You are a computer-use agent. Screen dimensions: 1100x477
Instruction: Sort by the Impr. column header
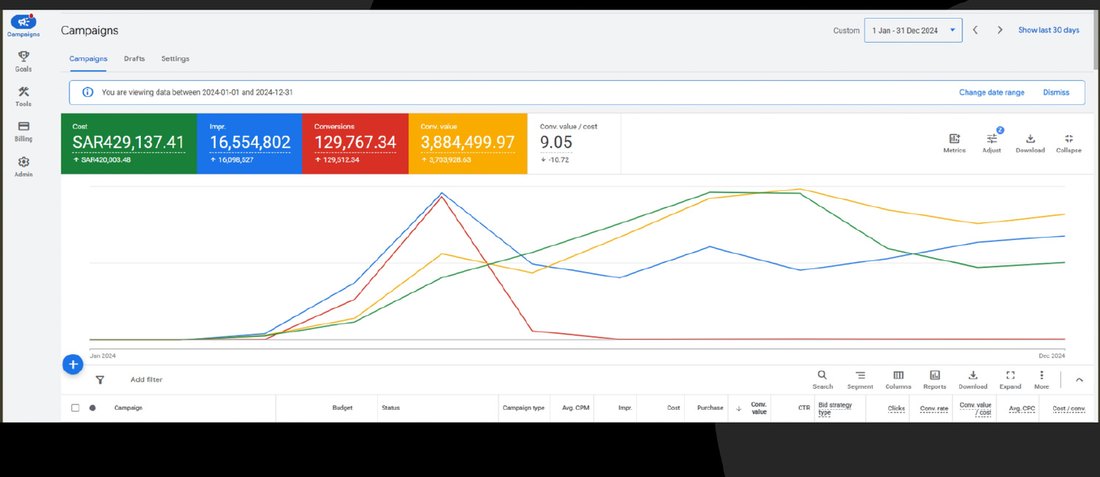click(x=625, y=408)
